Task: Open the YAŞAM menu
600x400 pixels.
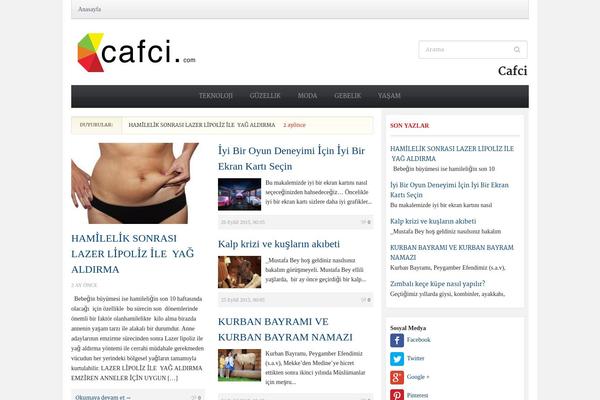Action: 389,96
